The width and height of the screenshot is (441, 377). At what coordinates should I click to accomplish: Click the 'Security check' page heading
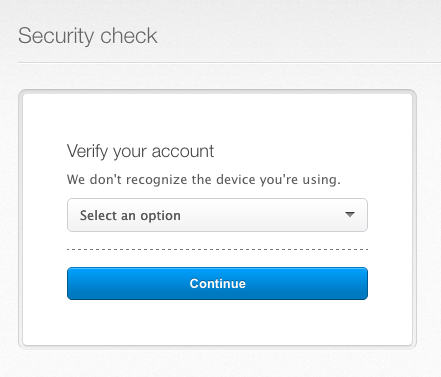pos(88,36)
